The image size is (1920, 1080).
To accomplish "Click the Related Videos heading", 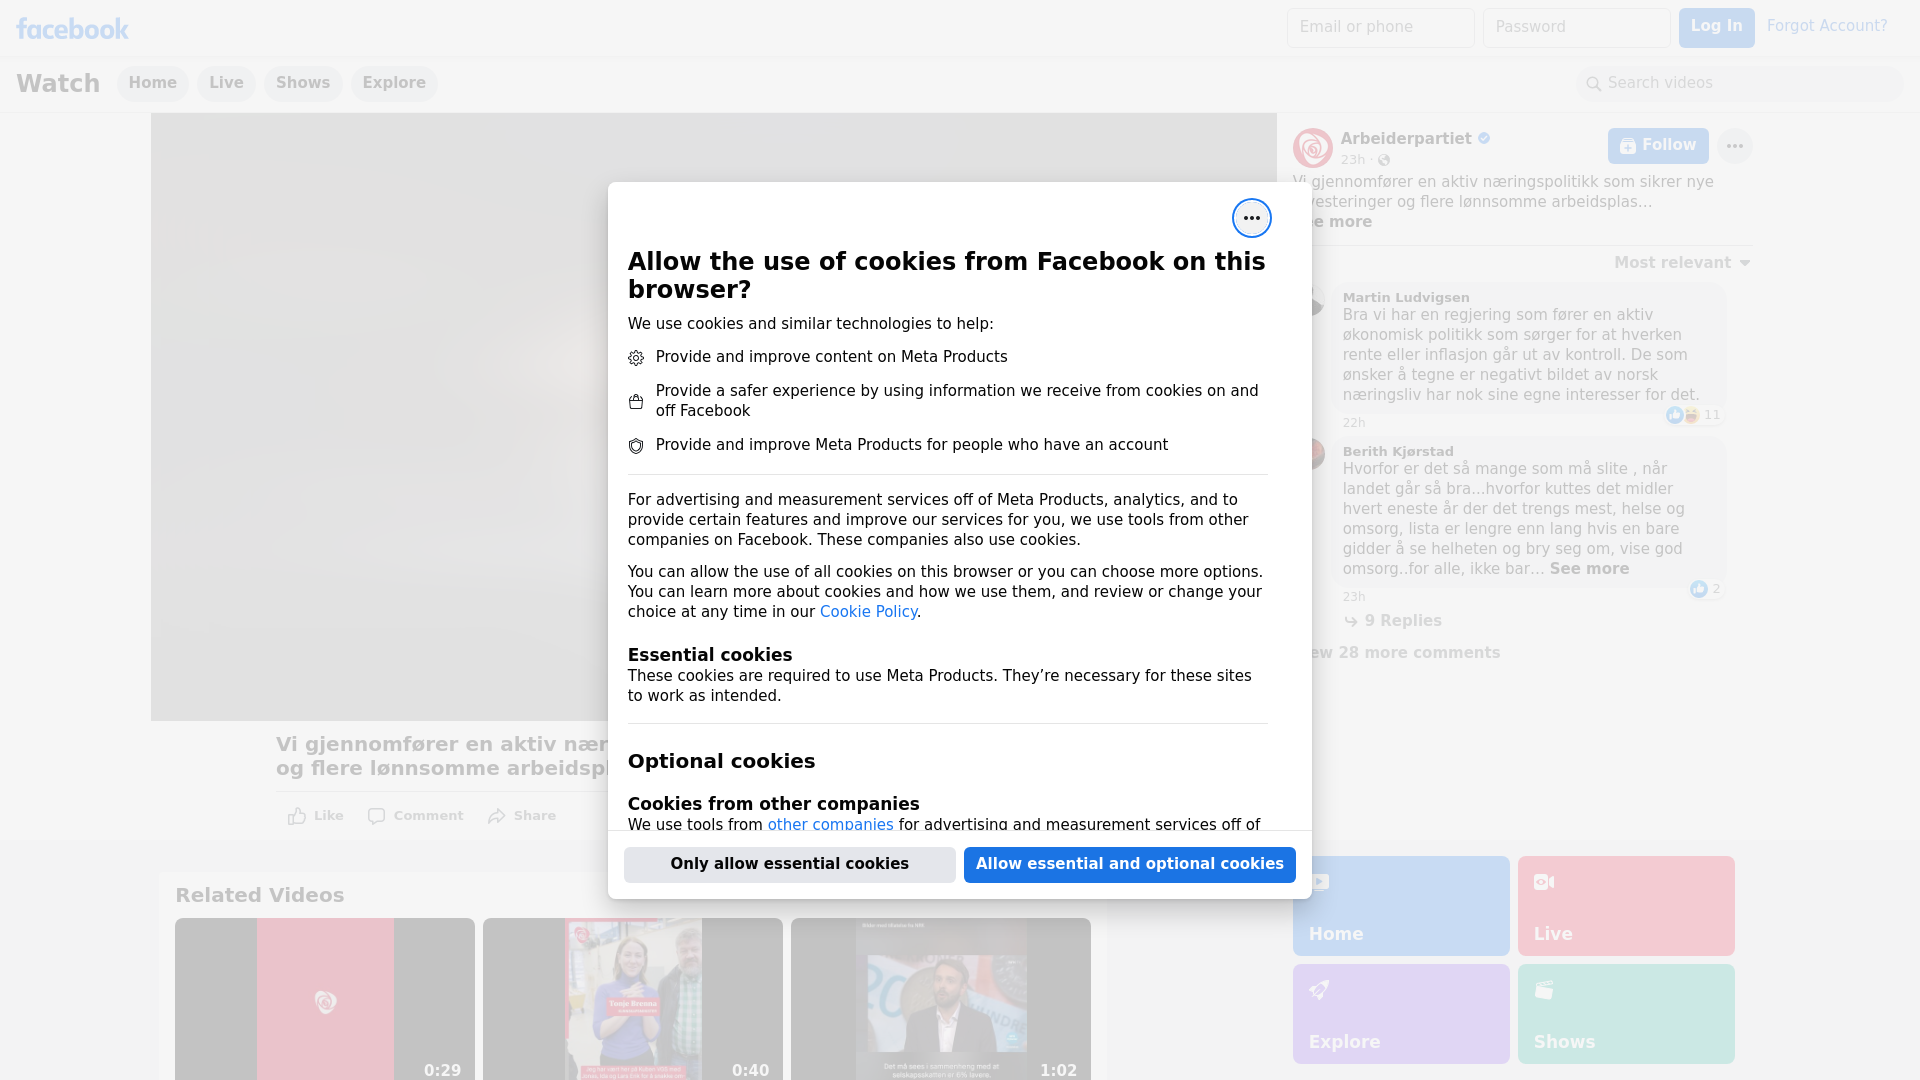I will (259, 896).
